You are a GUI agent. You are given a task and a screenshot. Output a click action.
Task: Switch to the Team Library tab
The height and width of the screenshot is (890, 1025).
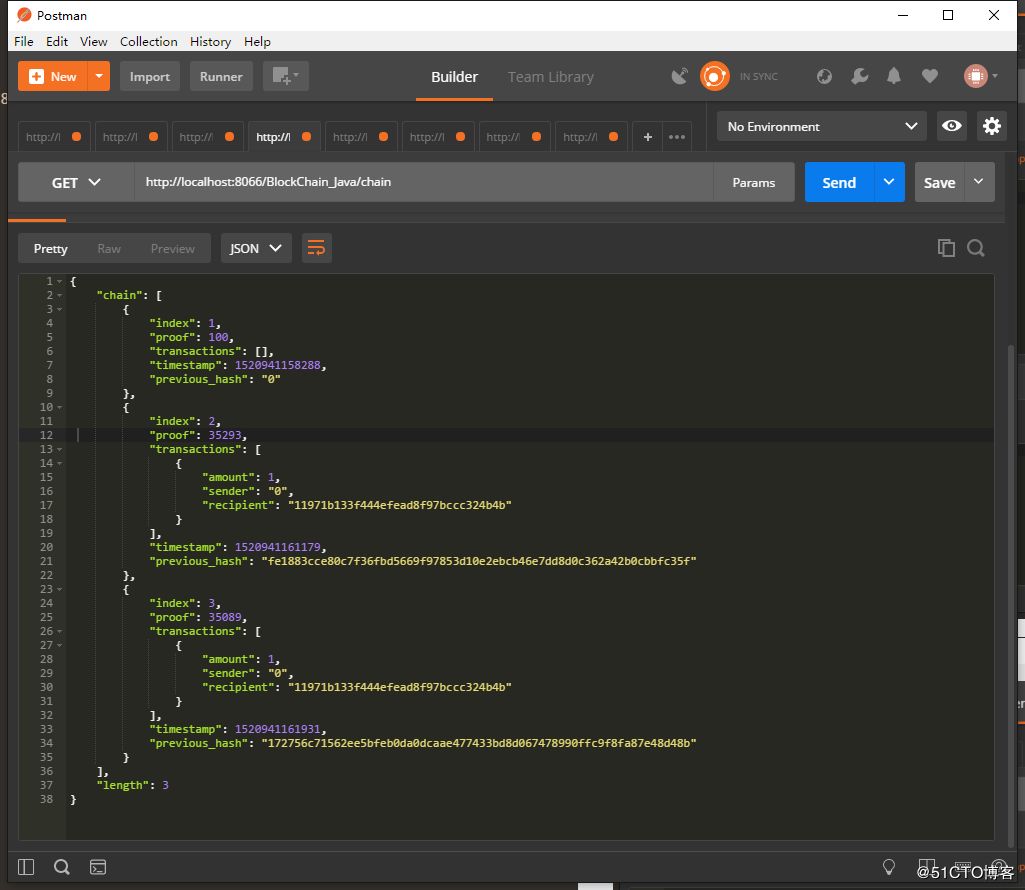[x=550, y=77]
